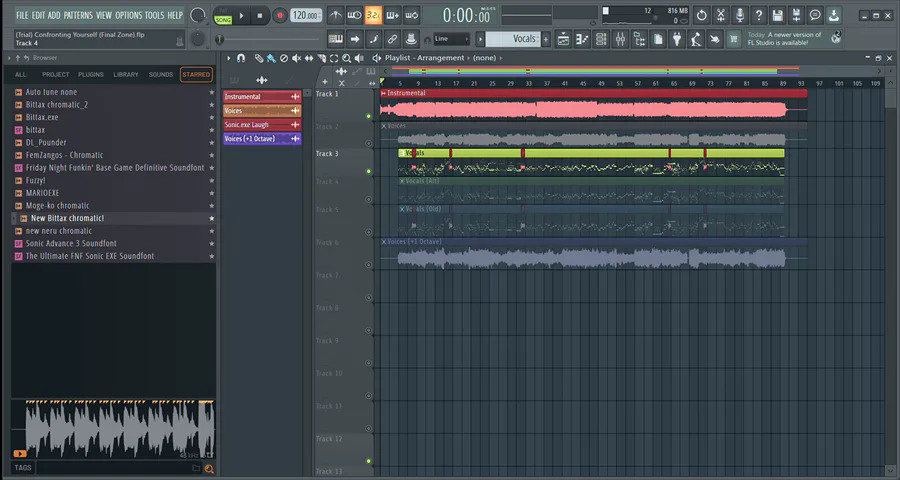The image size is (900, 480).
Task: Click the TAGS button in browser
Action: [23, 467]
